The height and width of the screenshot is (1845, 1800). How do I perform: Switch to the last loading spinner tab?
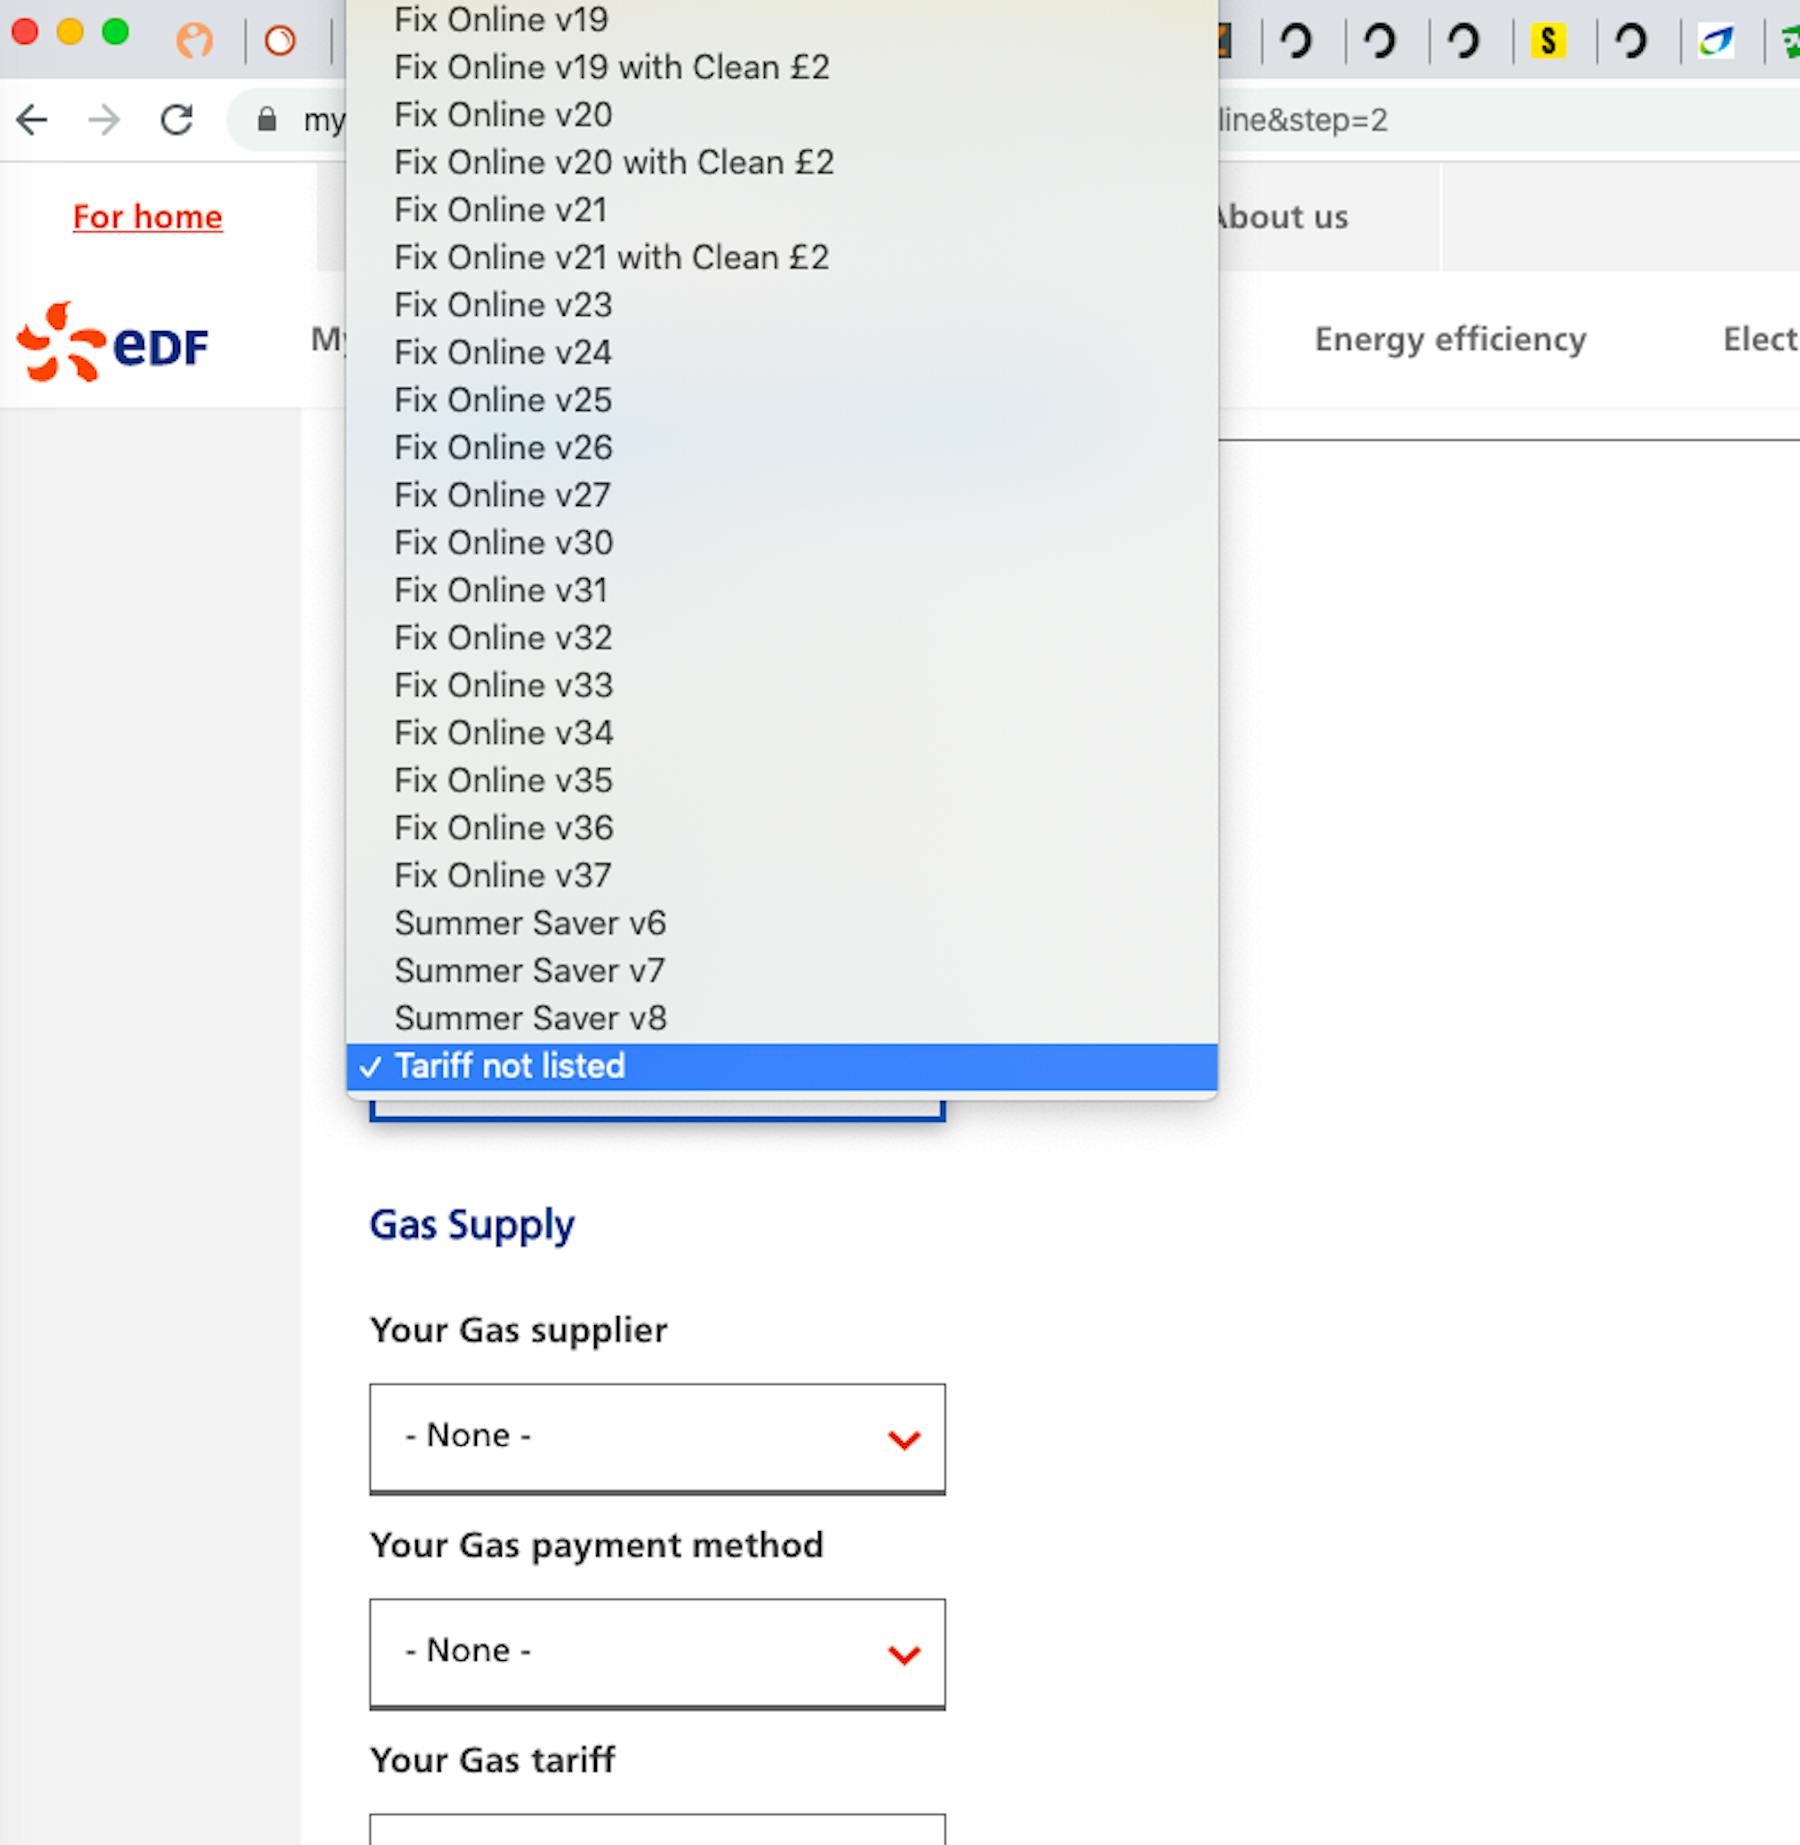tap(1632, 40)
